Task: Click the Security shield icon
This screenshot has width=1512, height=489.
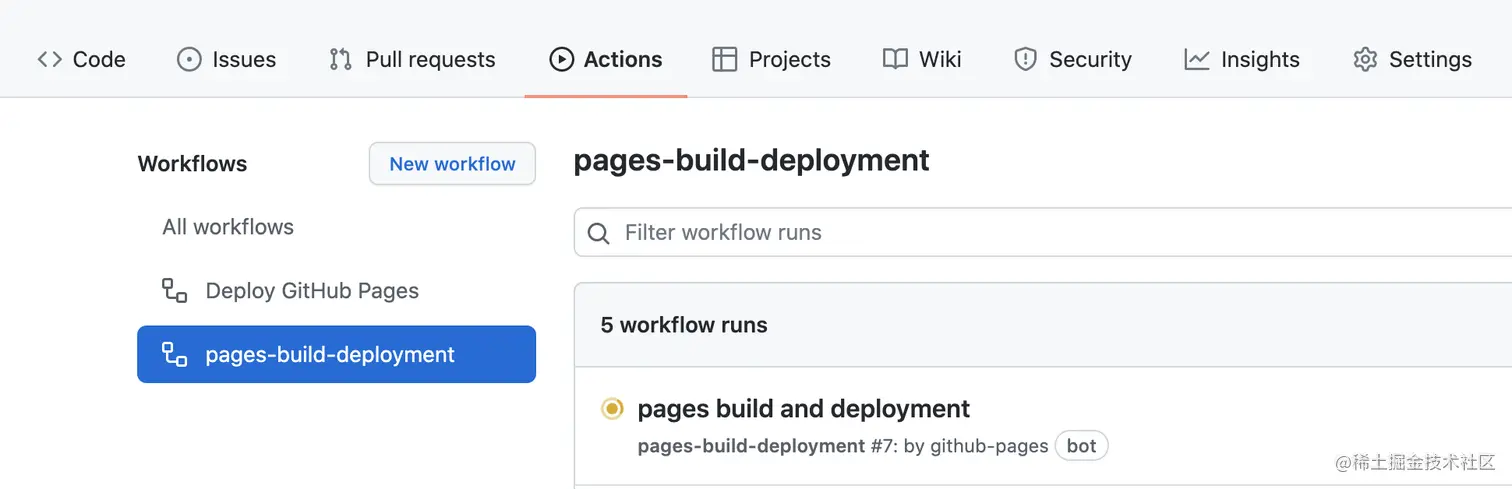Action: [x=1025, y=59]
